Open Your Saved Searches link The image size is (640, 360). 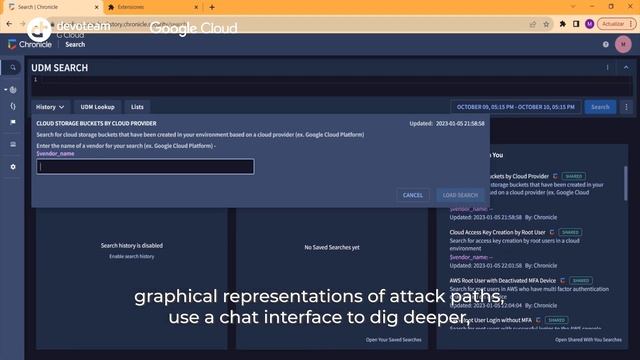coord(393,340)
